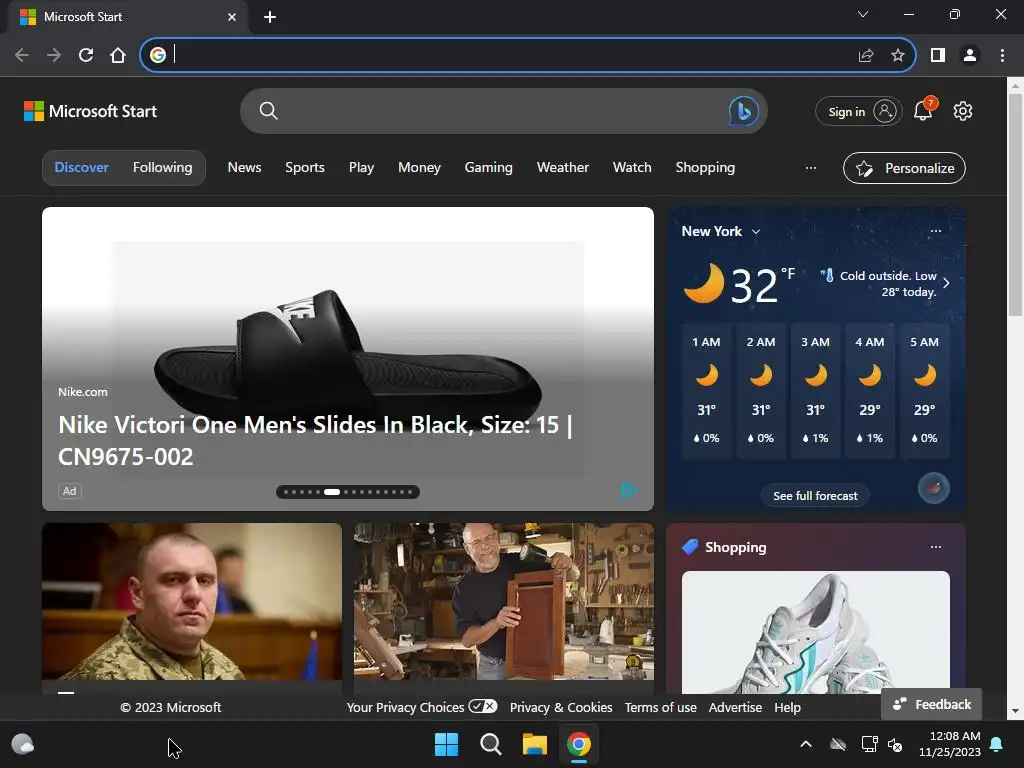Close the Microsoft Start tab

click(x=232, y=17)
